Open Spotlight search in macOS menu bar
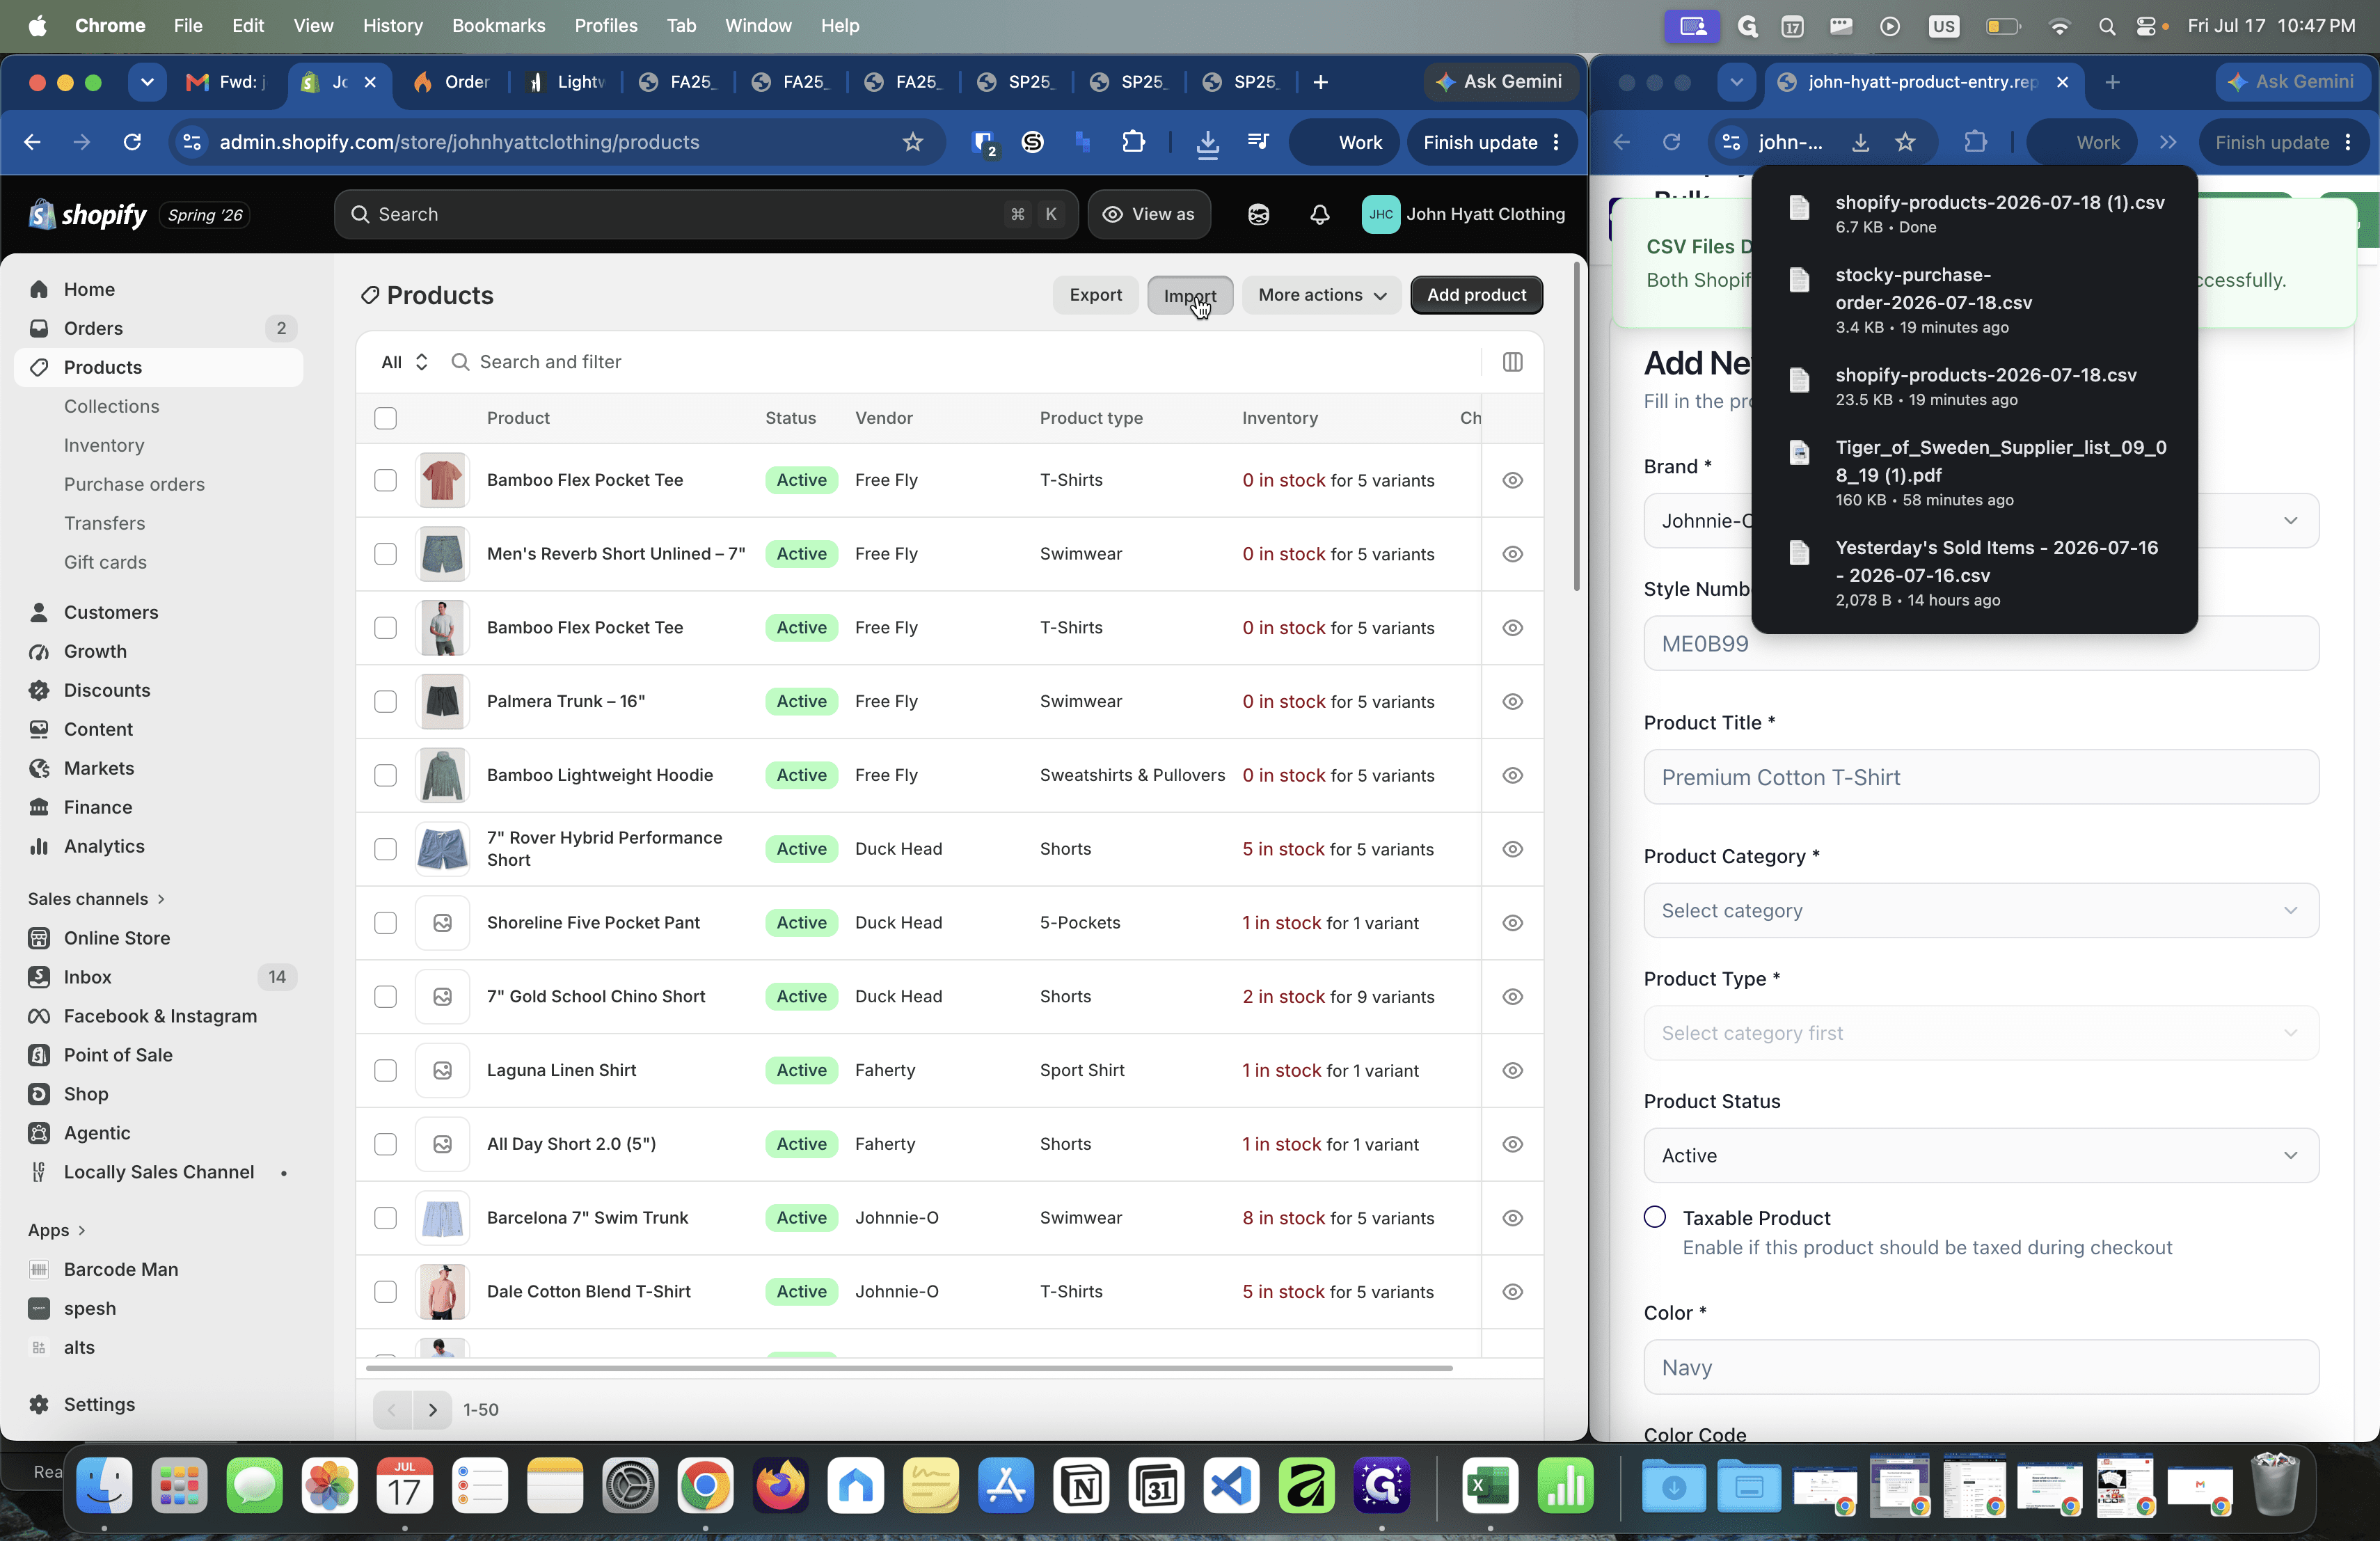The height and width of the screenshot is (1541, 2380). click(2106, 26)
